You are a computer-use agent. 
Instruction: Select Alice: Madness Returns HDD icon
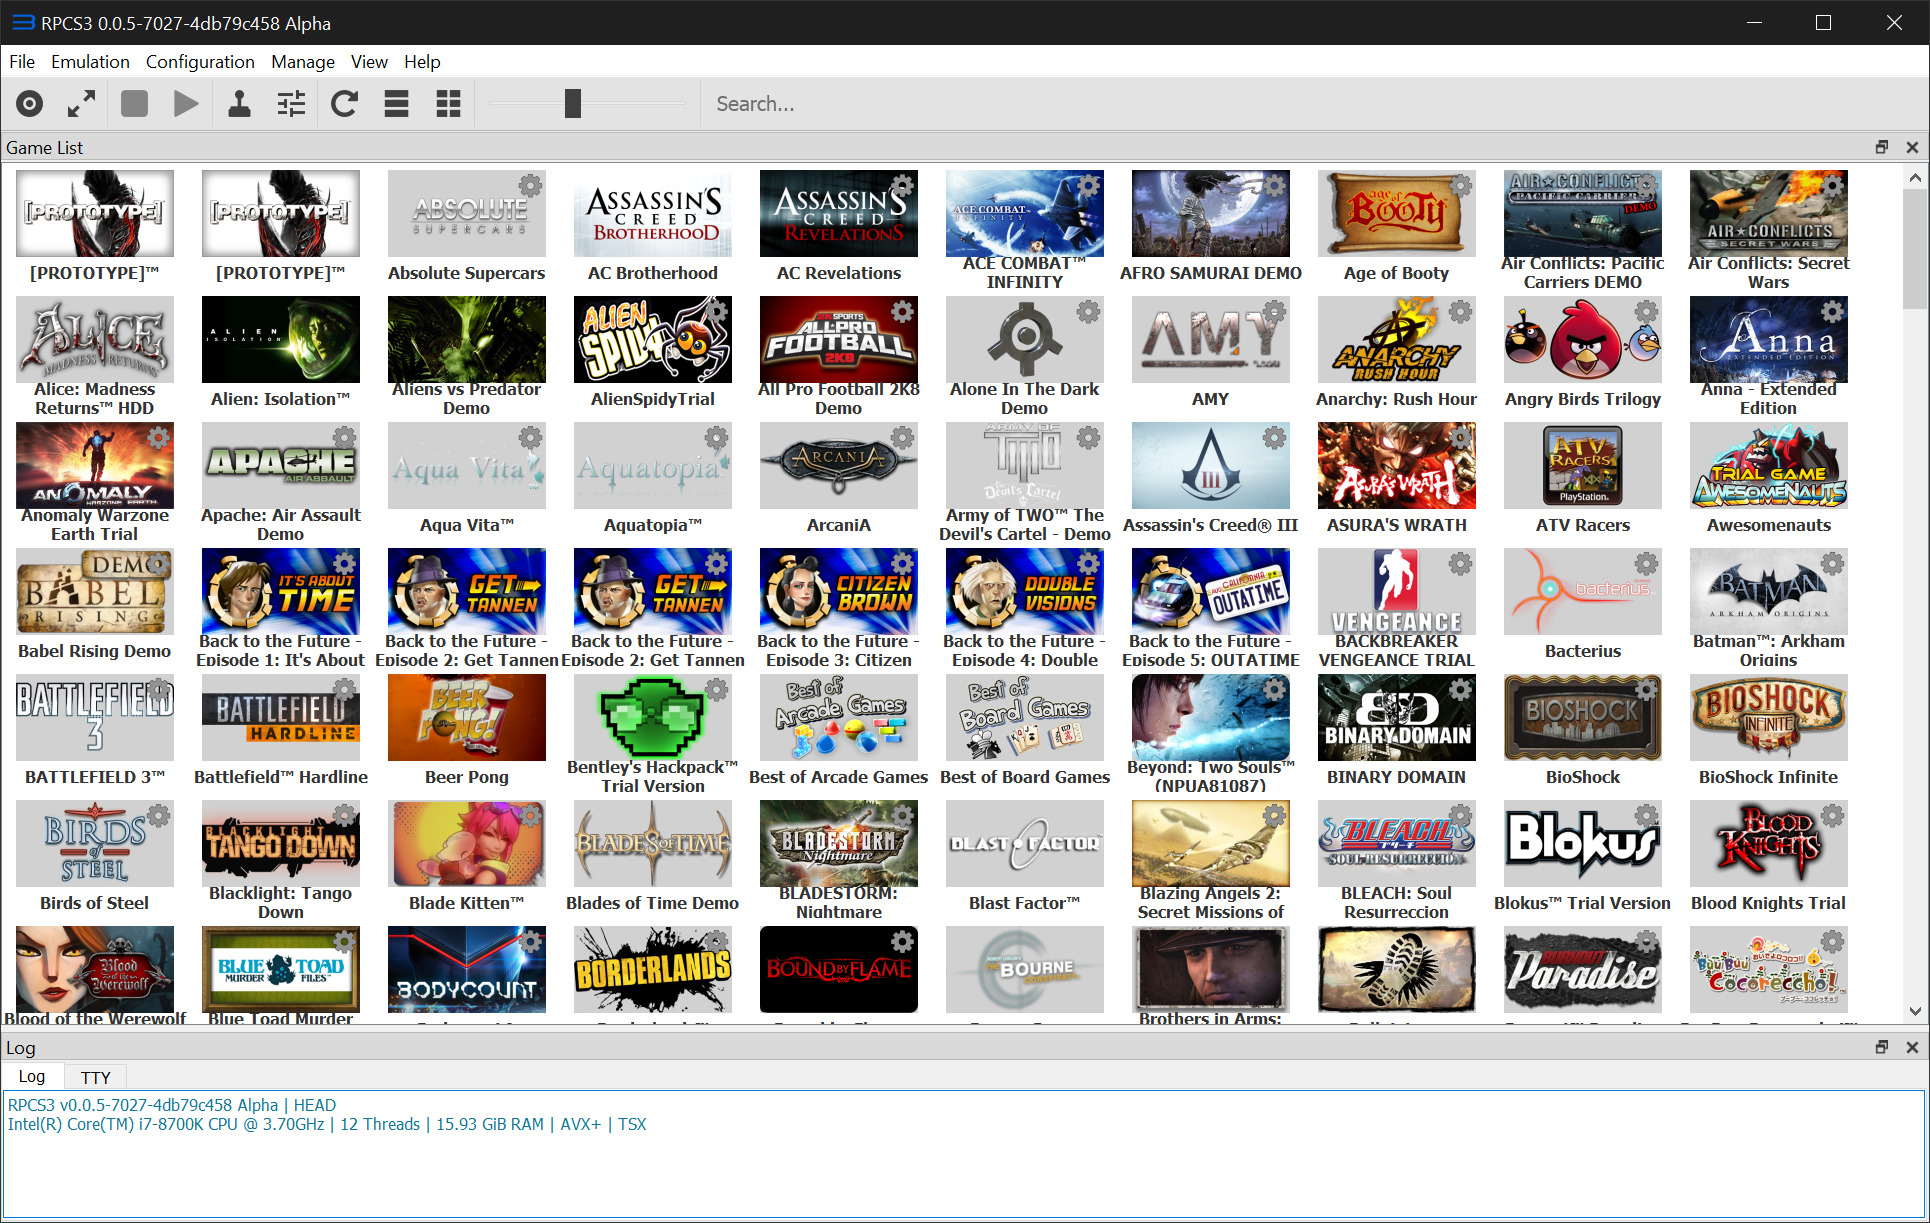(95, 339)
